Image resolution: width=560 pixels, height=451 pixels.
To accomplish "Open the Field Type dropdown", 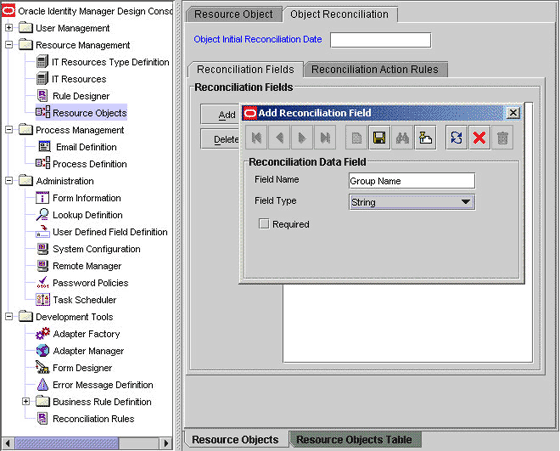I will click(412, 202).
